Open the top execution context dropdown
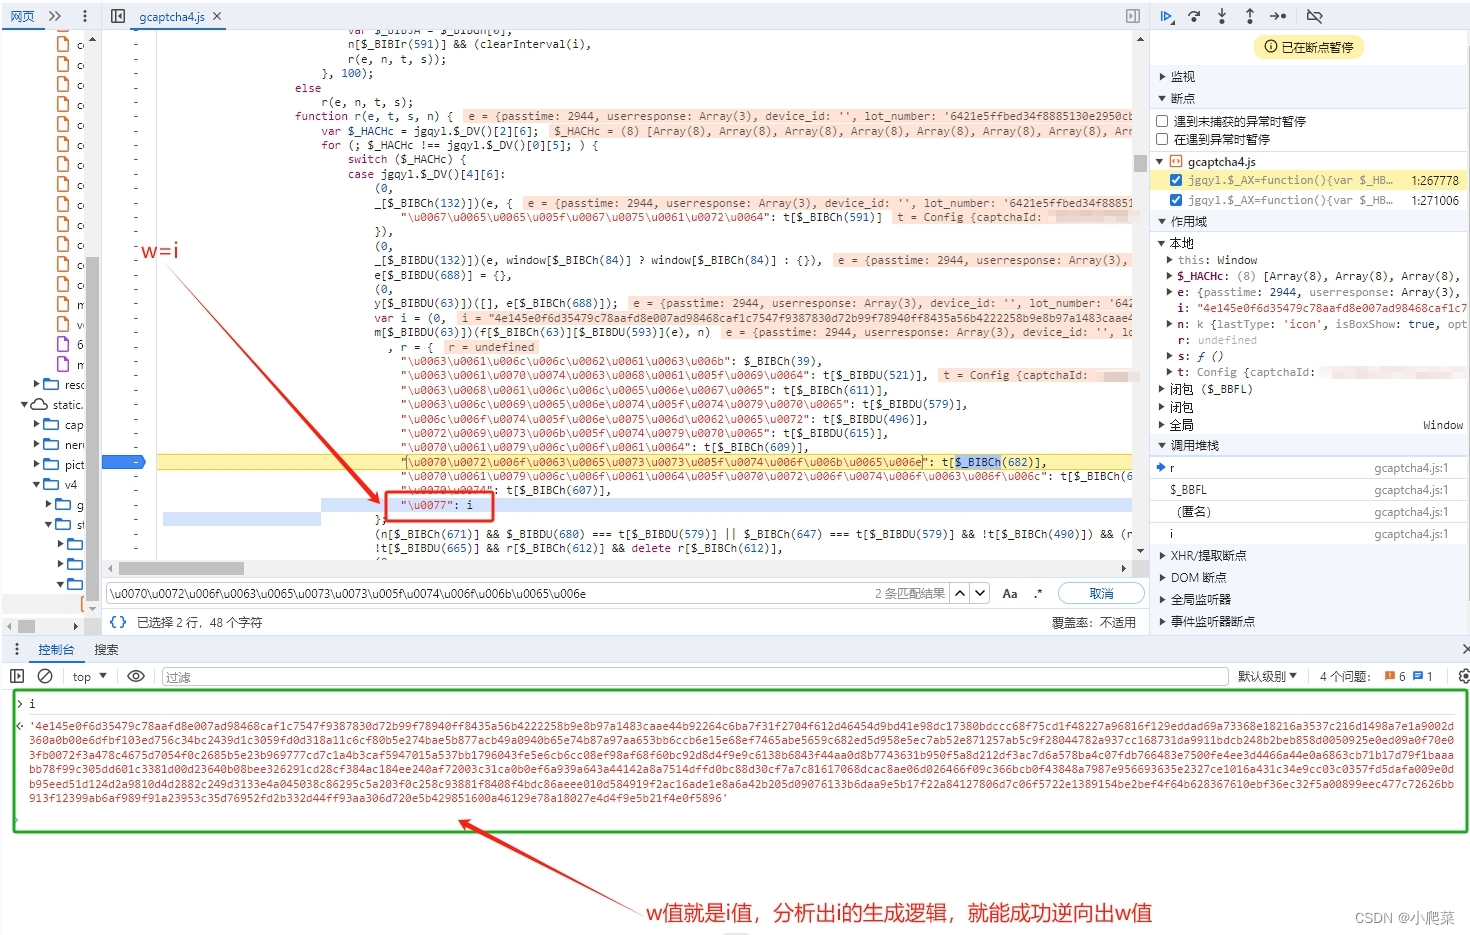Image resolution: width=1470 pixels, height=935 pixels. [89, 677]
